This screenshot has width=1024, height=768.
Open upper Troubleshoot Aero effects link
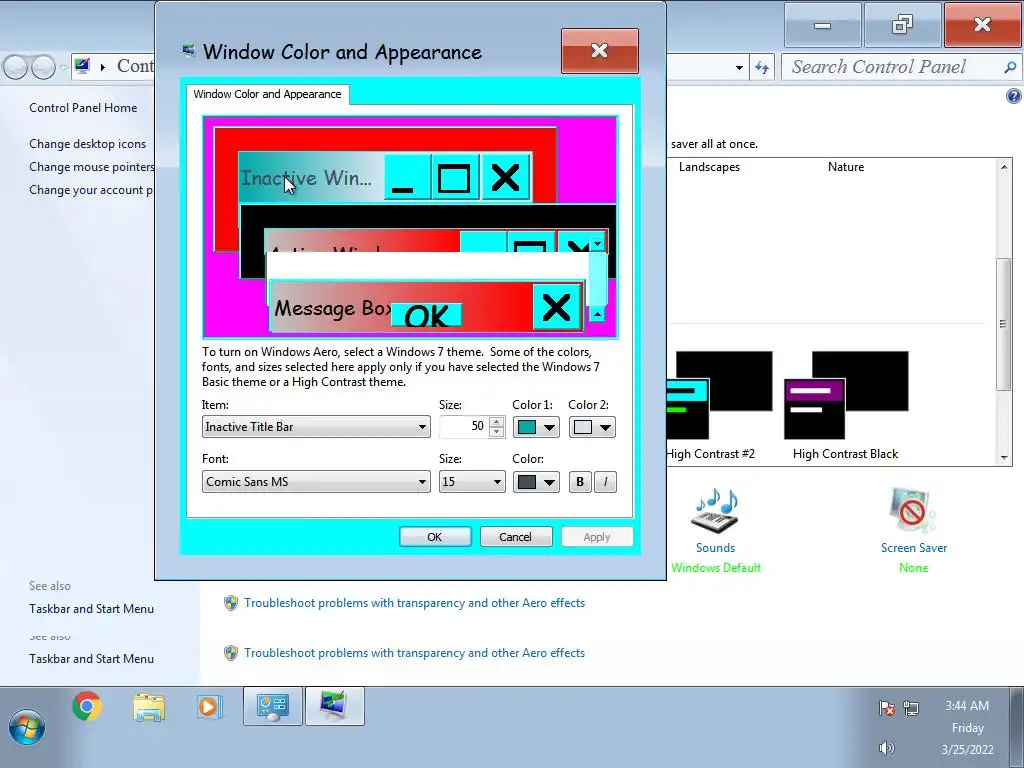click(x=414, y=603)
